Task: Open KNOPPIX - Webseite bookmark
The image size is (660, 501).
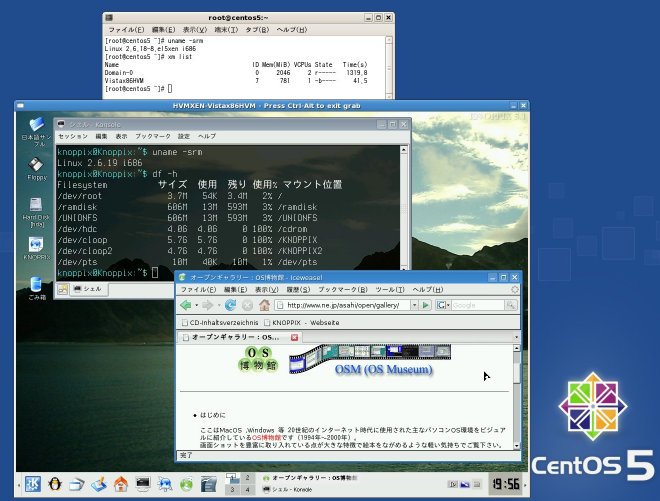Action: 301,322
